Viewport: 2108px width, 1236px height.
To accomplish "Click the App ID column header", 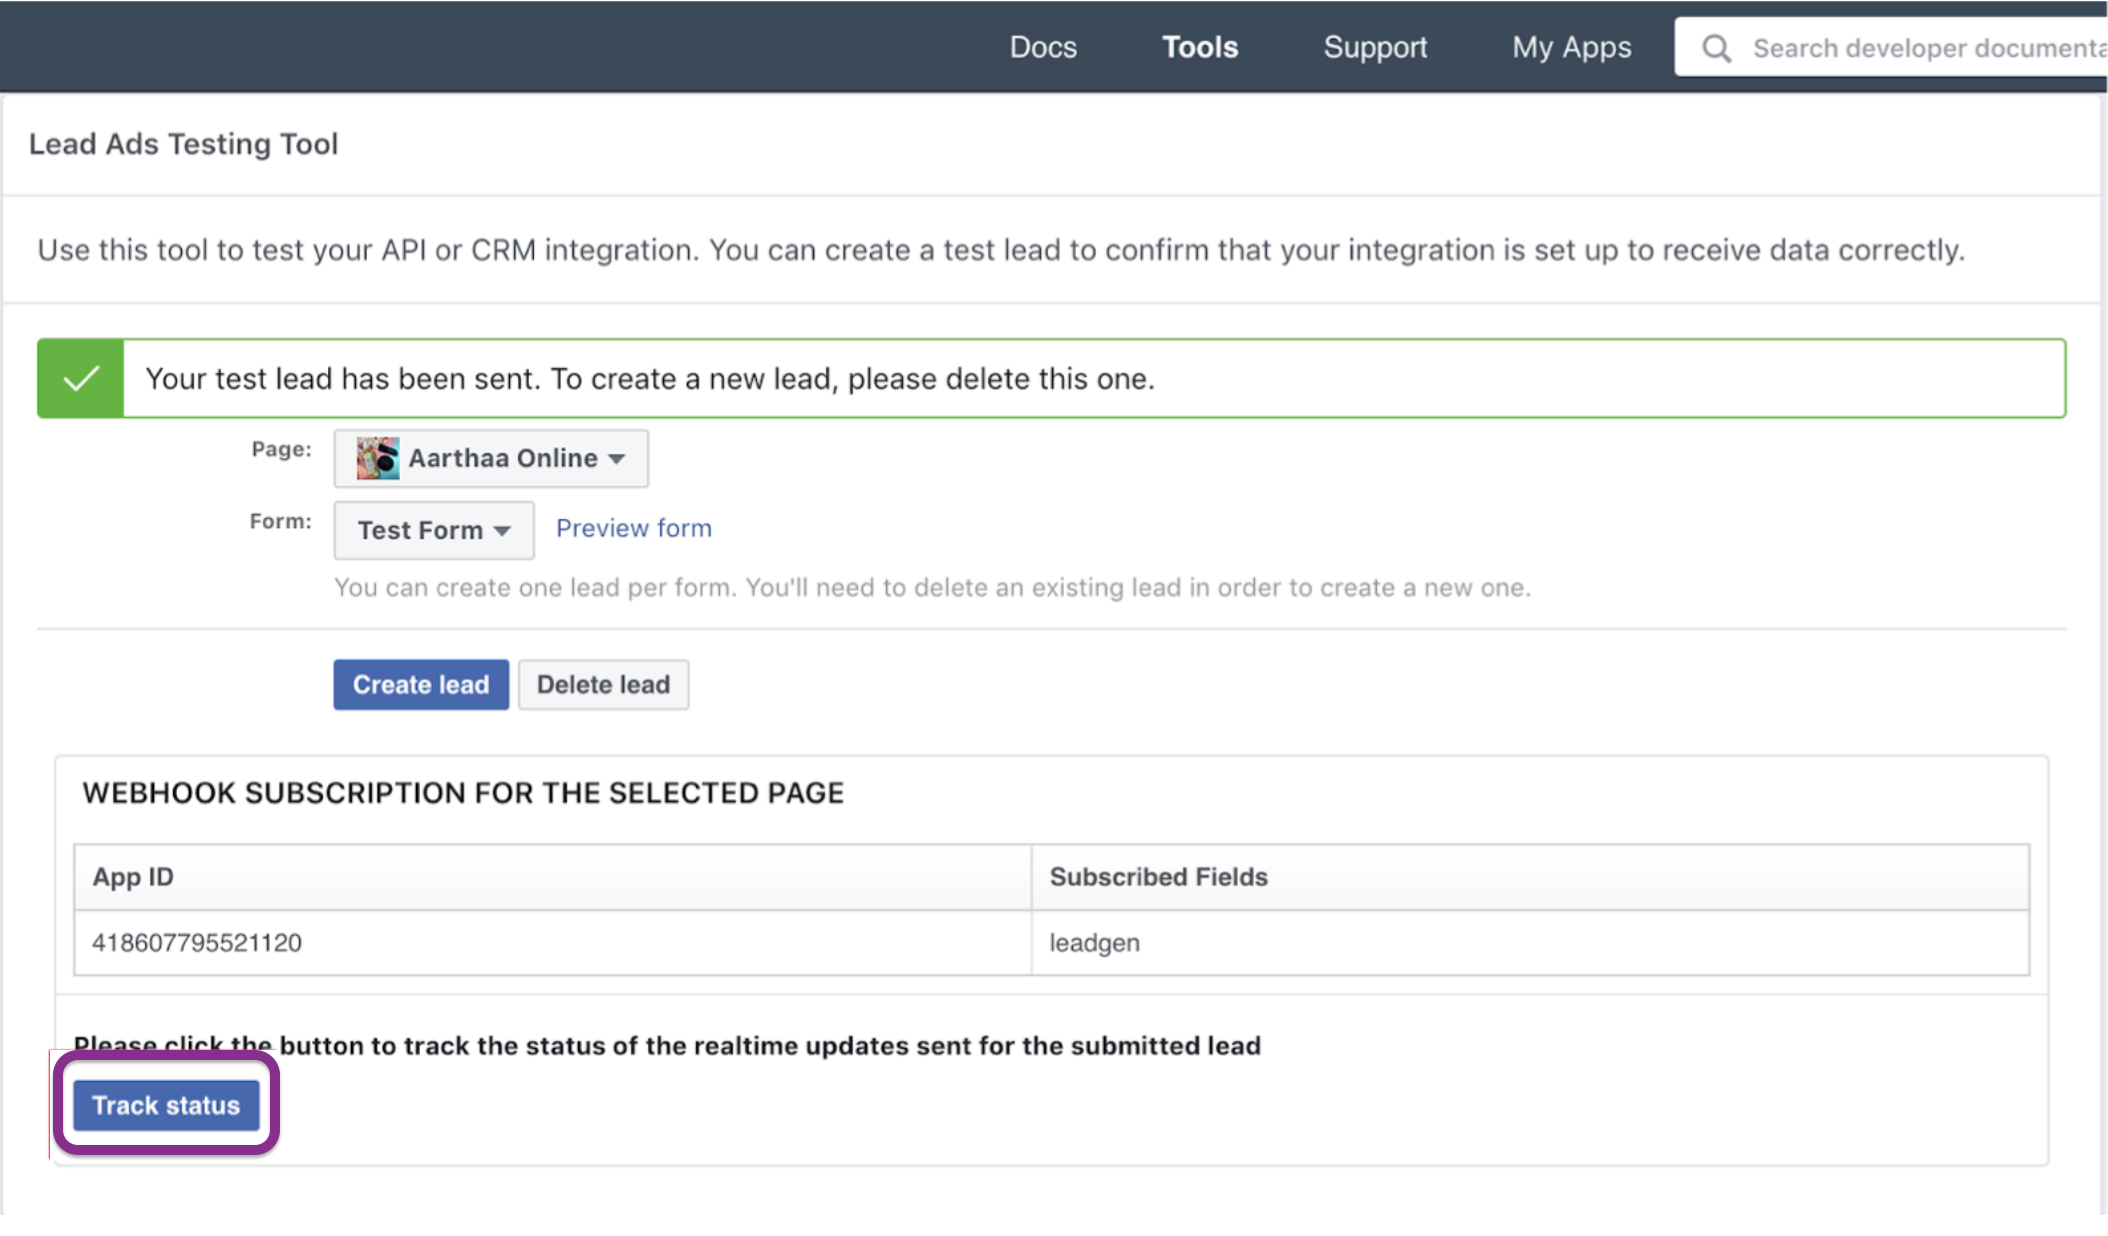I will point(133,877).
